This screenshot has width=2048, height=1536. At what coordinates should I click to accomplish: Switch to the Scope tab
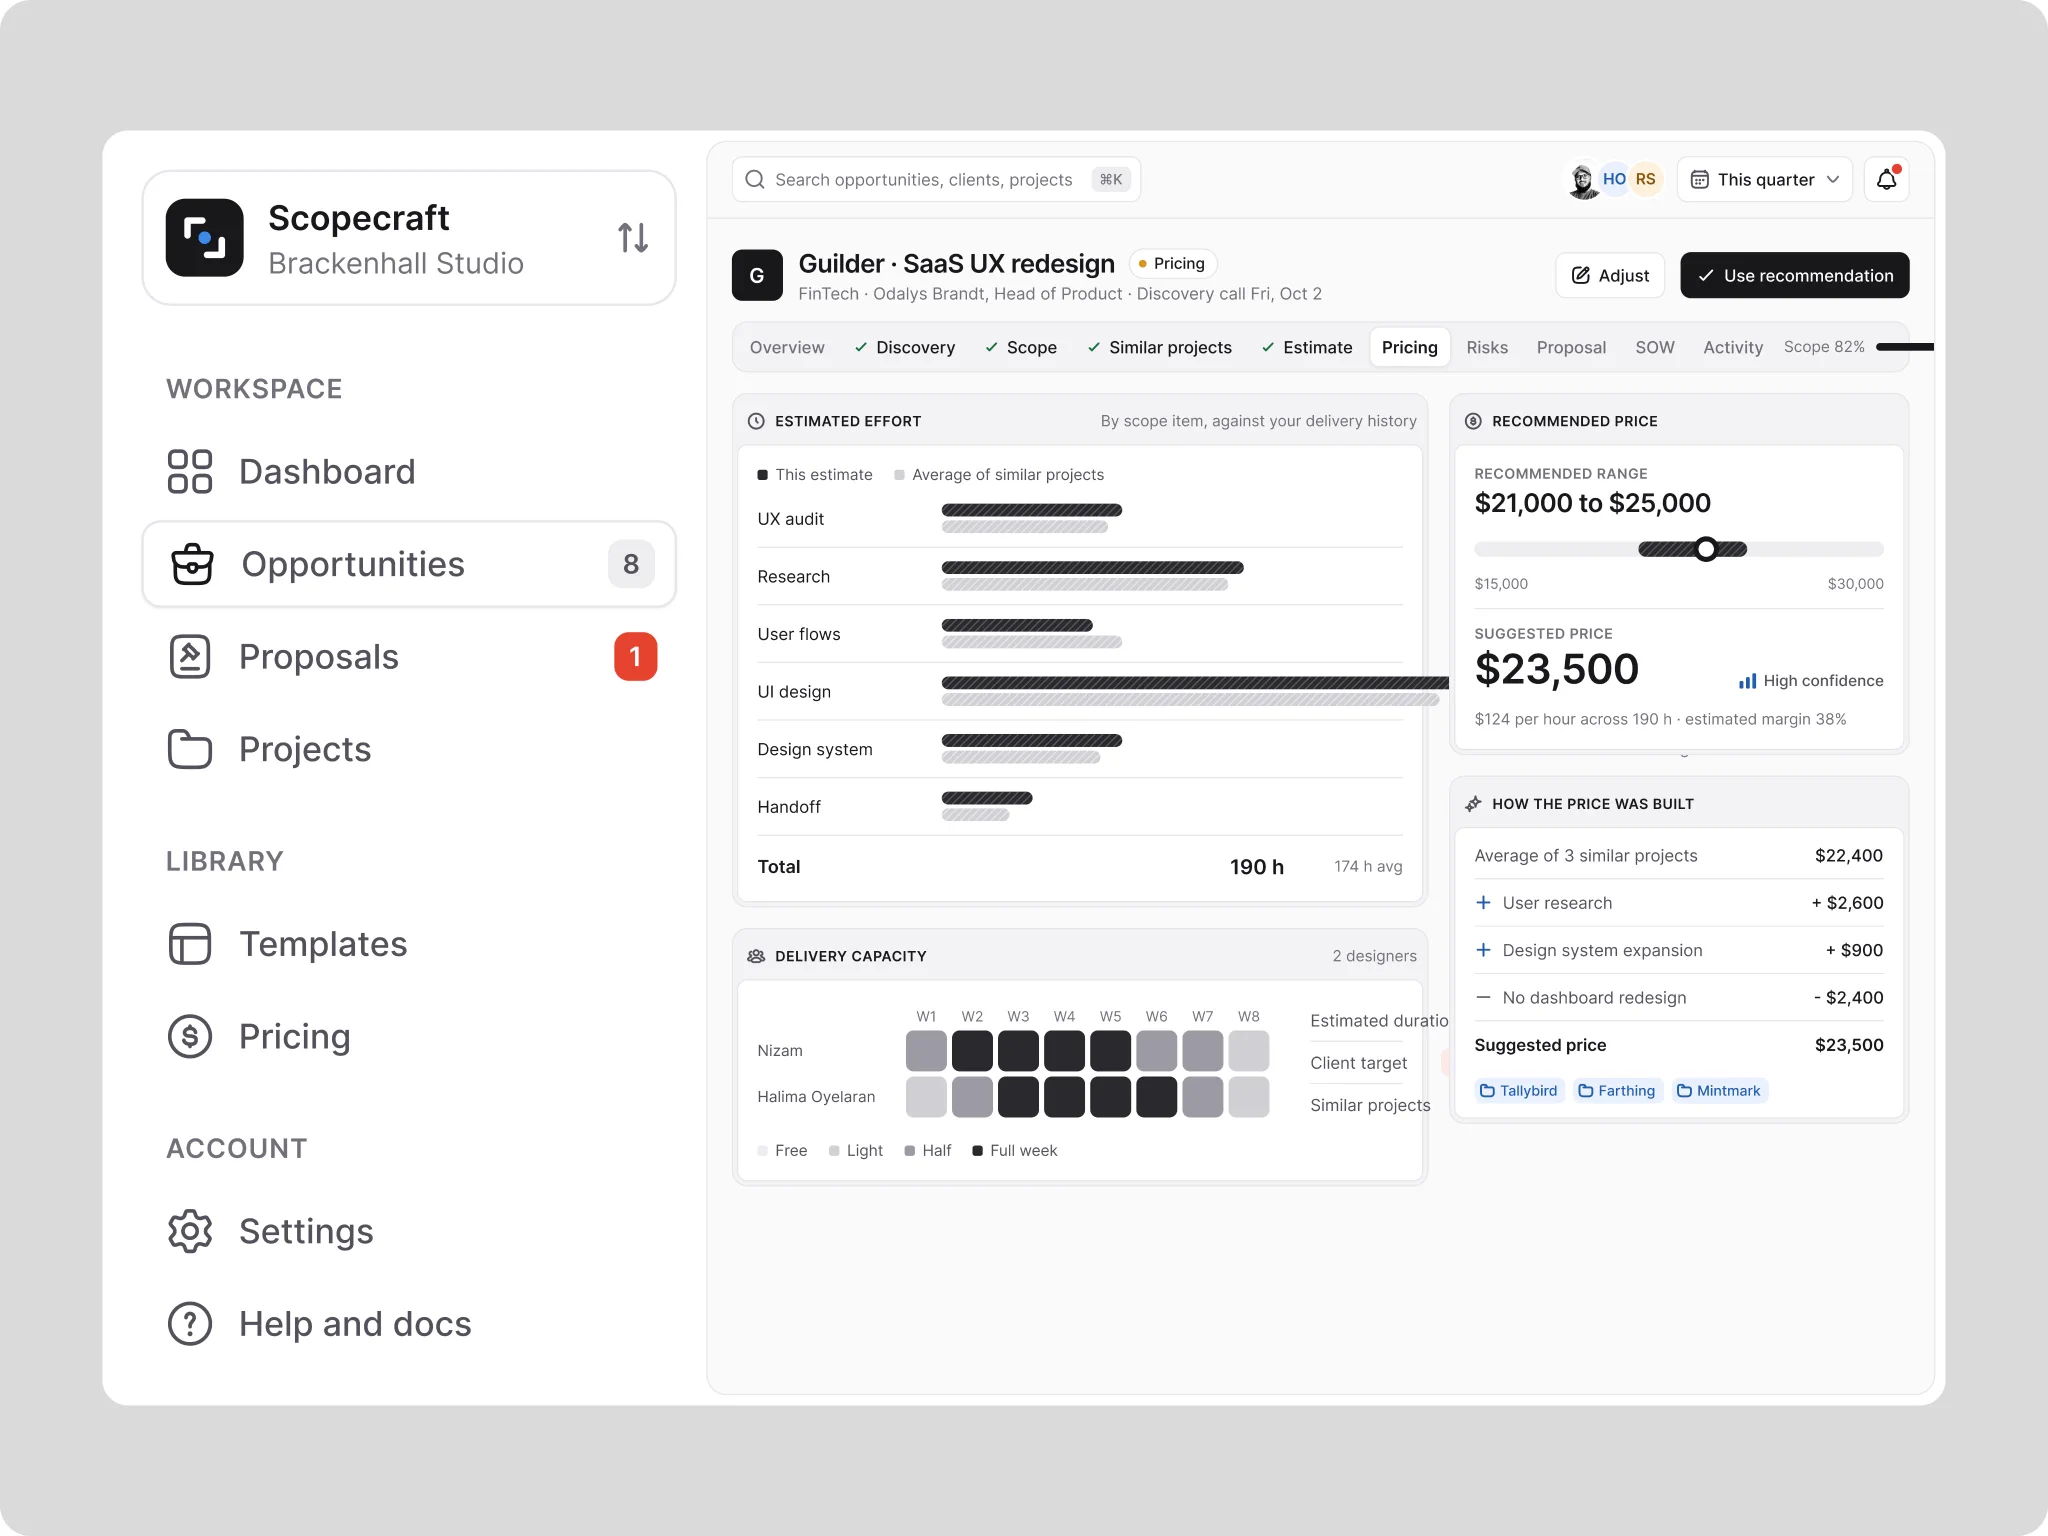coord(1021,347)
